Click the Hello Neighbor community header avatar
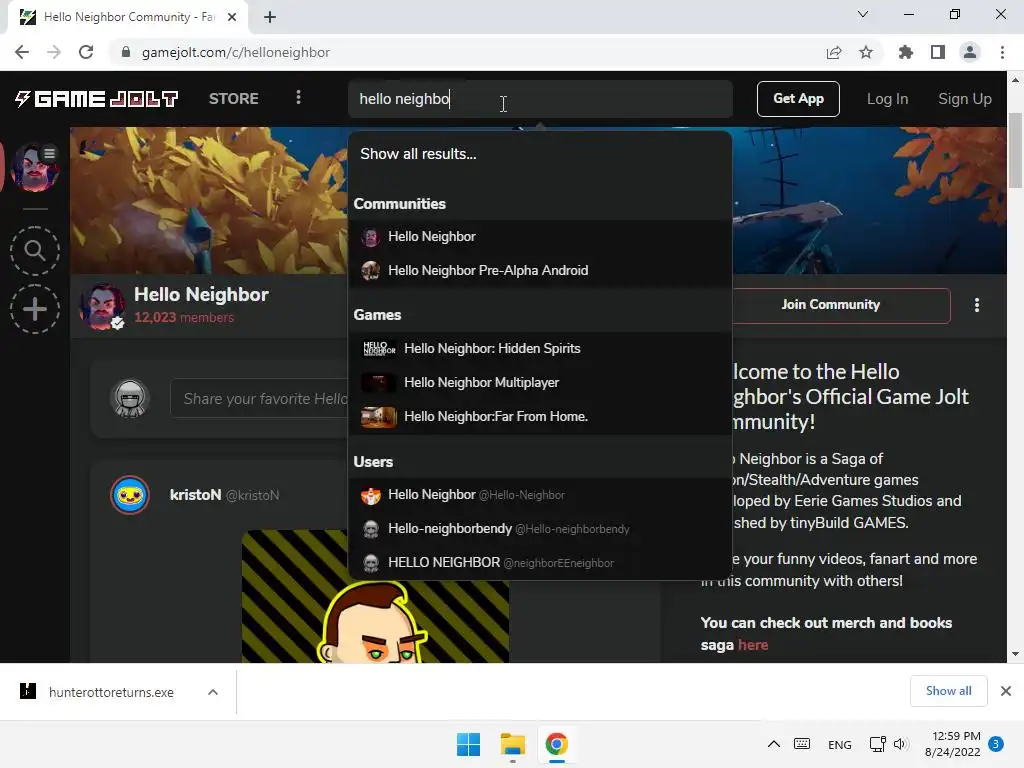1024x768 pixels. [103, 306]
